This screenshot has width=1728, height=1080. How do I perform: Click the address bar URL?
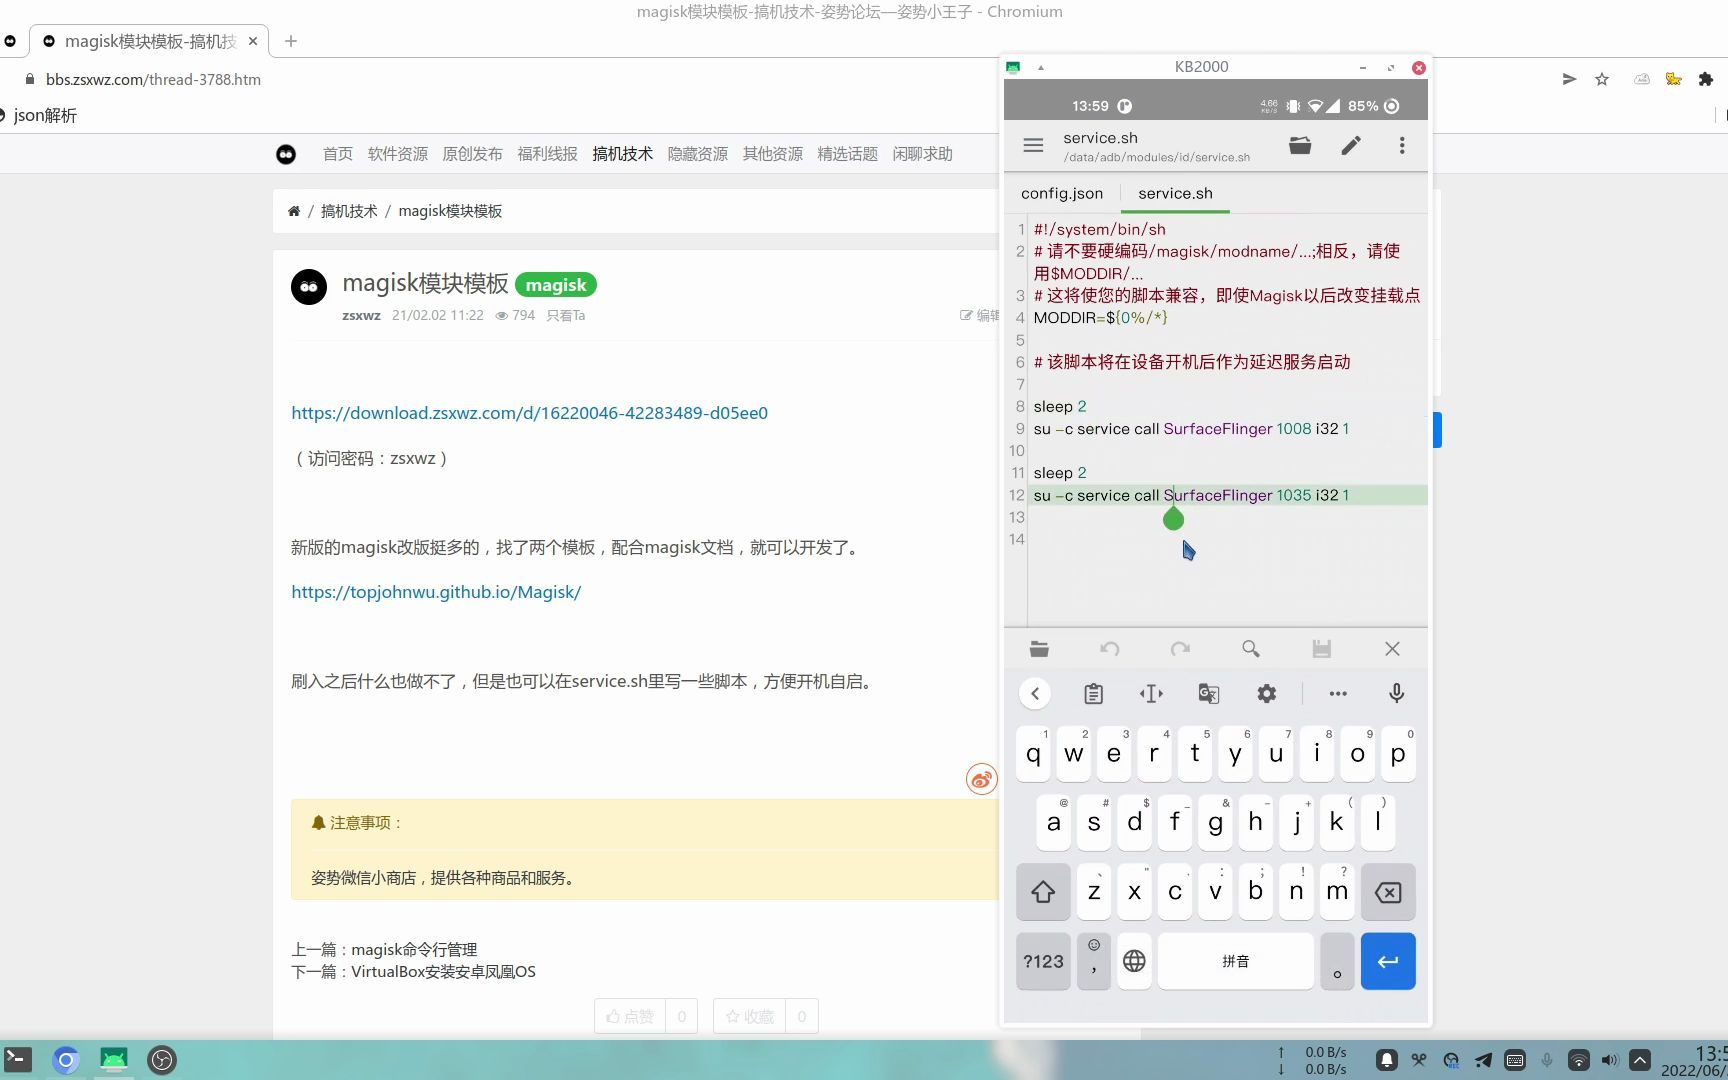(x=153, y=79)
